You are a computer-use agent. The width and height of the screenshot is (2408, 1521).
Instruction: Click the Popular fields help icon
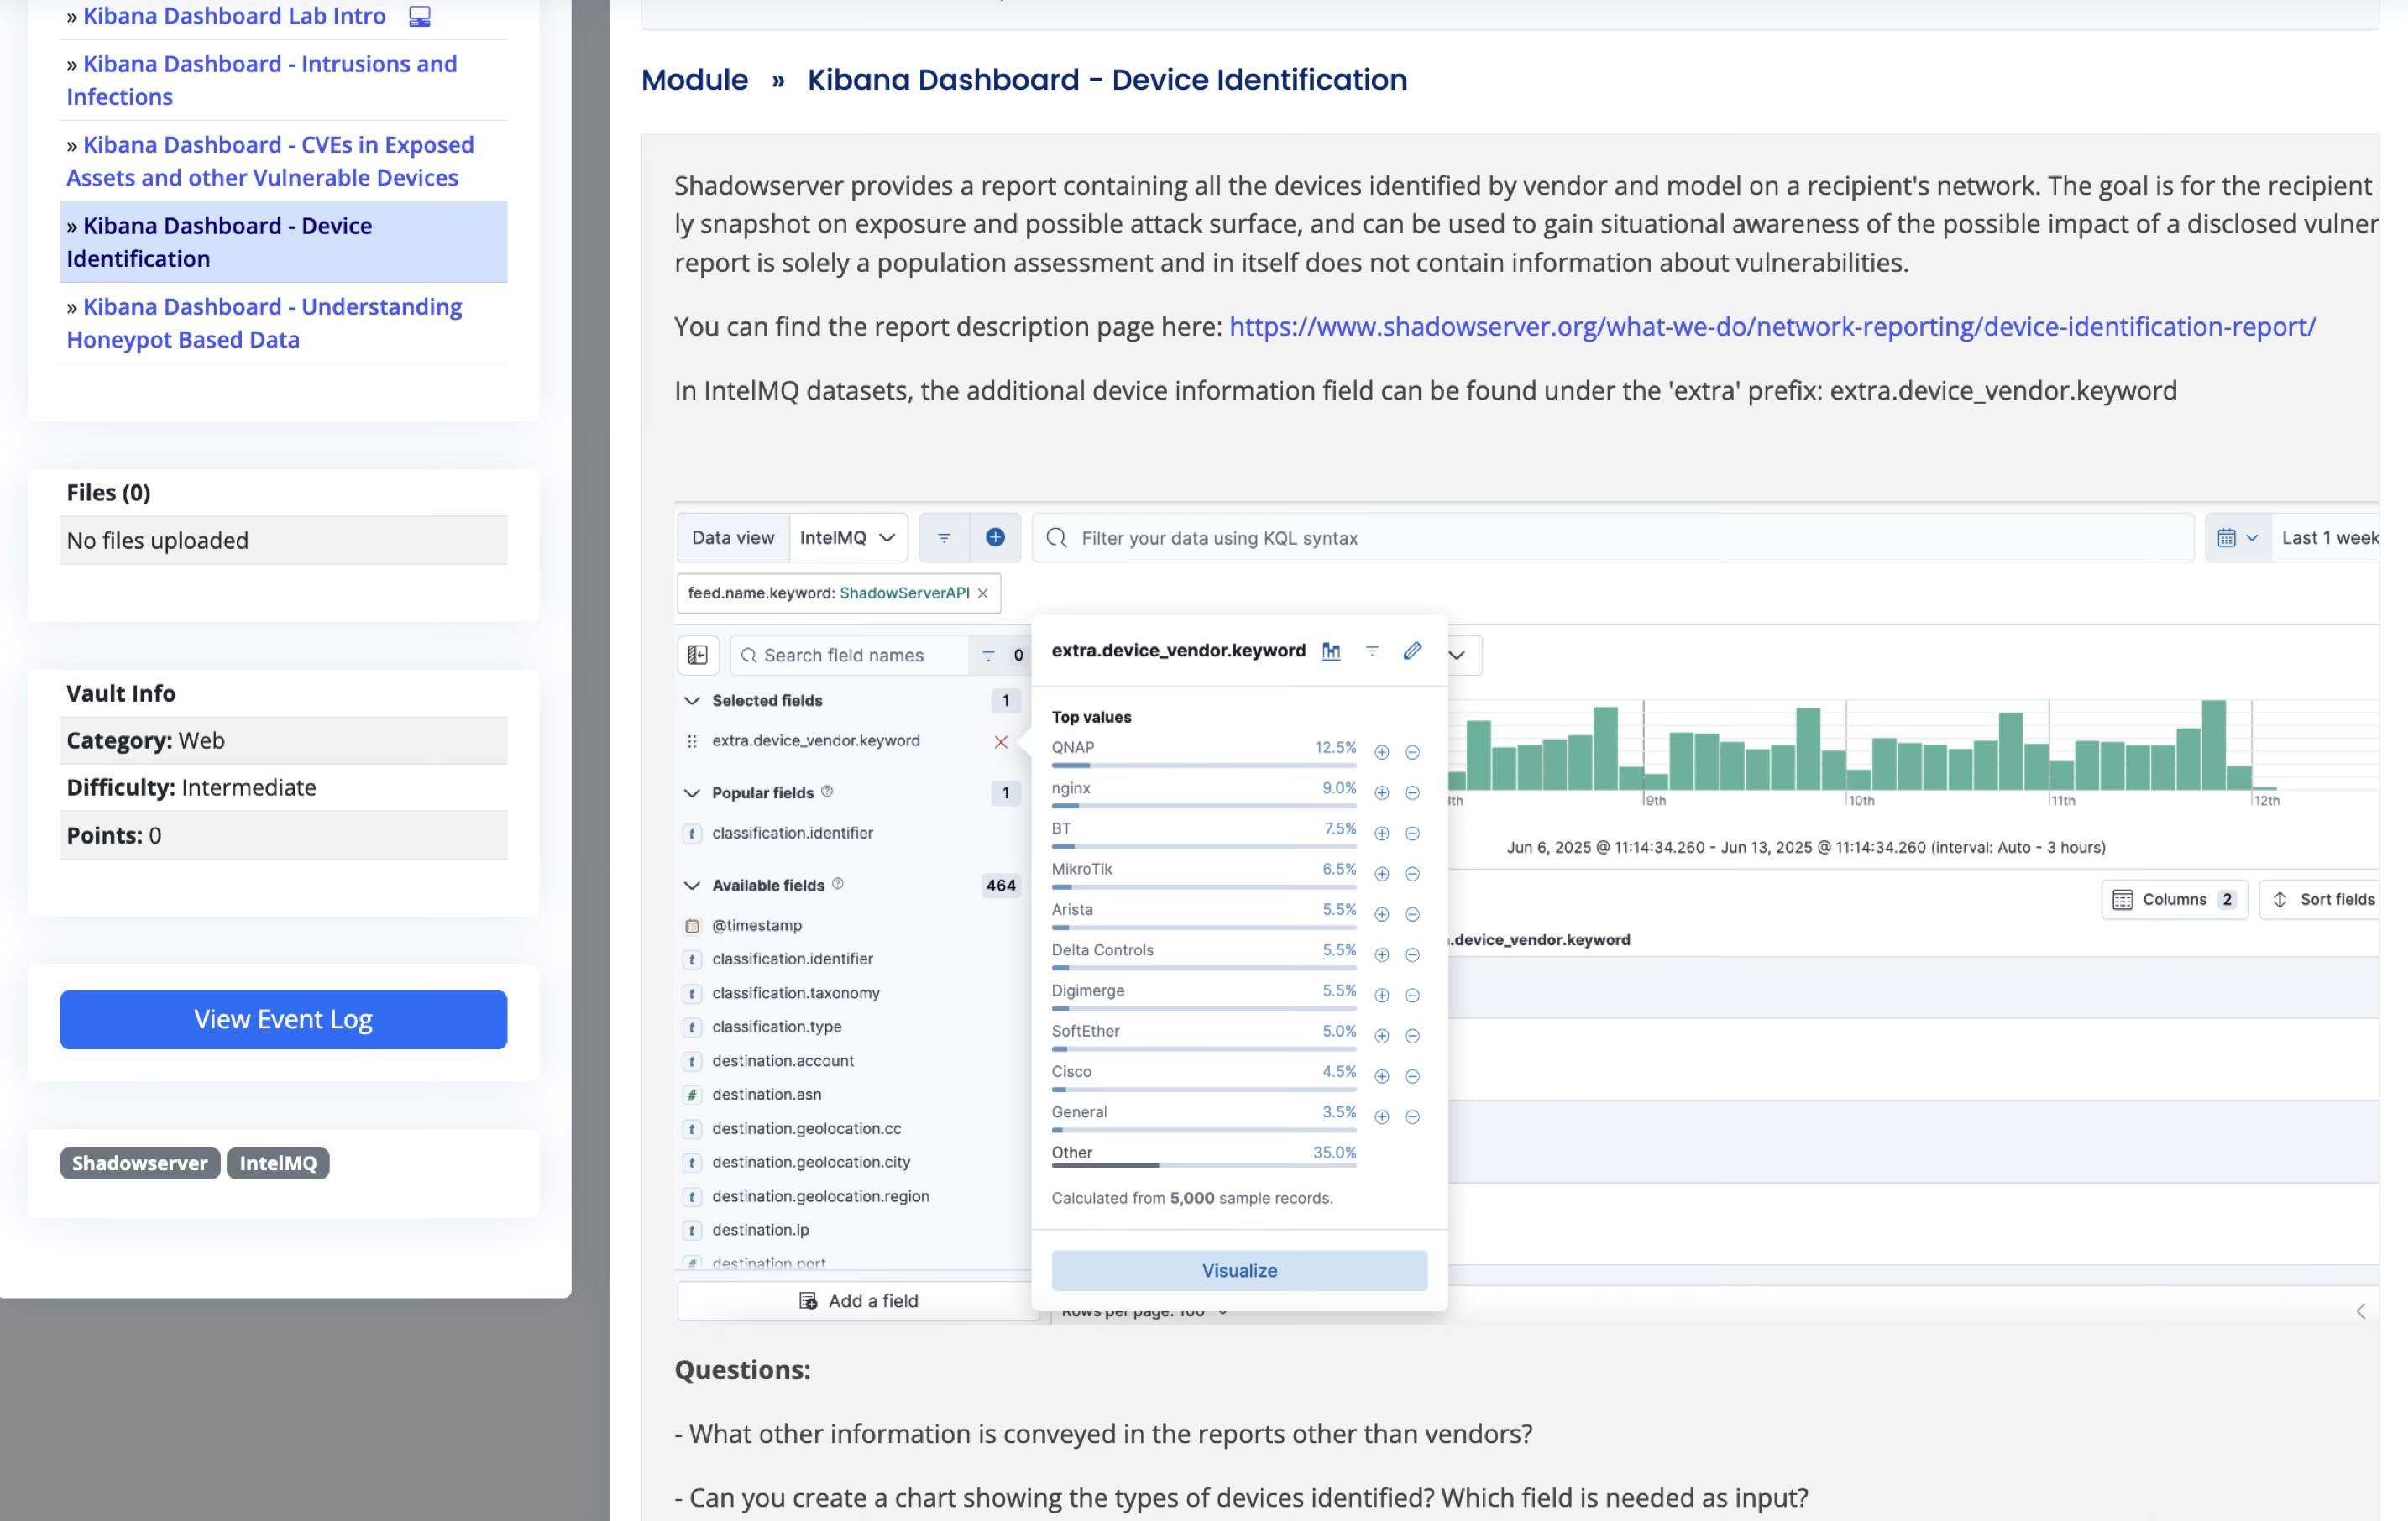coord(827,791)
